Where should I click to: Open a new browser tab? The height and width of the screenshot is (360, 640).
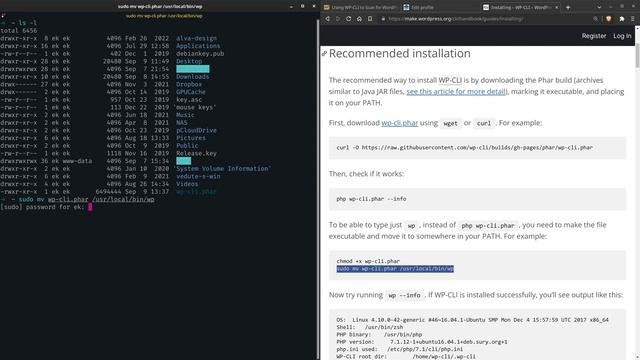[x=568, y=7]
